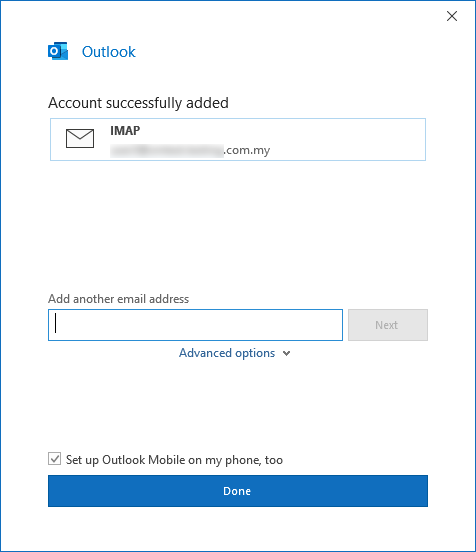Screen dimensions: 476x552
Task: Click the greyed-out Next button
Action: click(388, 325)
